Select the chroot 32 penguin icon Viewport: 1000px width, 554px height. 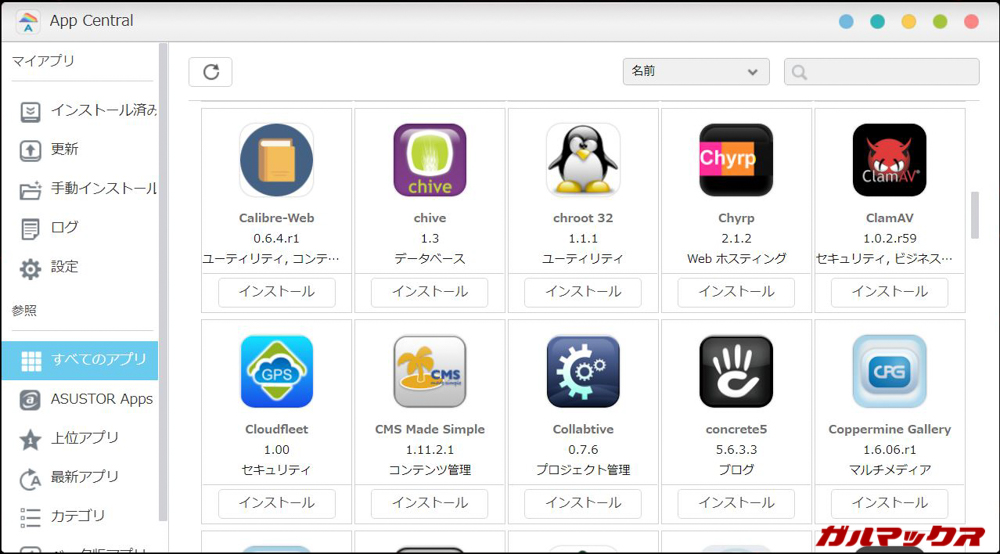(x=583, y=160)
